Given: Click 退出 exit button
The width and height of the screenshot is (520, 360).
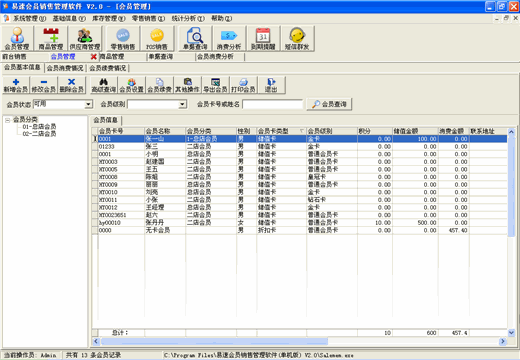Looking at the screenshot, I should tap(271, 85).
